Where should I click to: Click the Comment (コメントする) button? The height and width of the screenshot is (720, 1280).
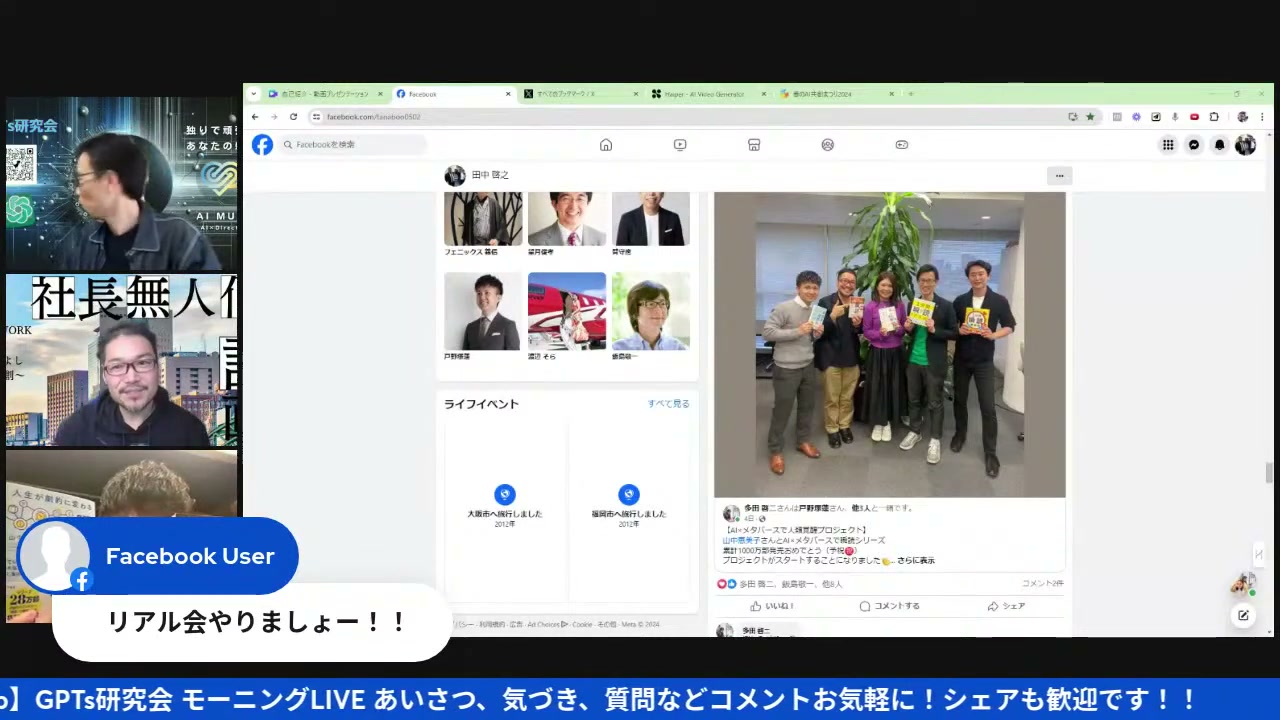[889, 606]
